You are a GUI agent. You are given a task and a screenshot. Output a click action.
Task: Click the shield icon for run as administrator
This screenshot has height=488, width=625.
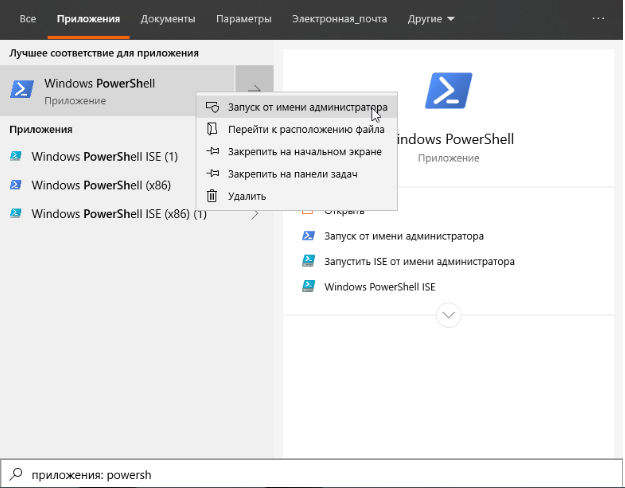pyautogui.click(x=212, y=107)
